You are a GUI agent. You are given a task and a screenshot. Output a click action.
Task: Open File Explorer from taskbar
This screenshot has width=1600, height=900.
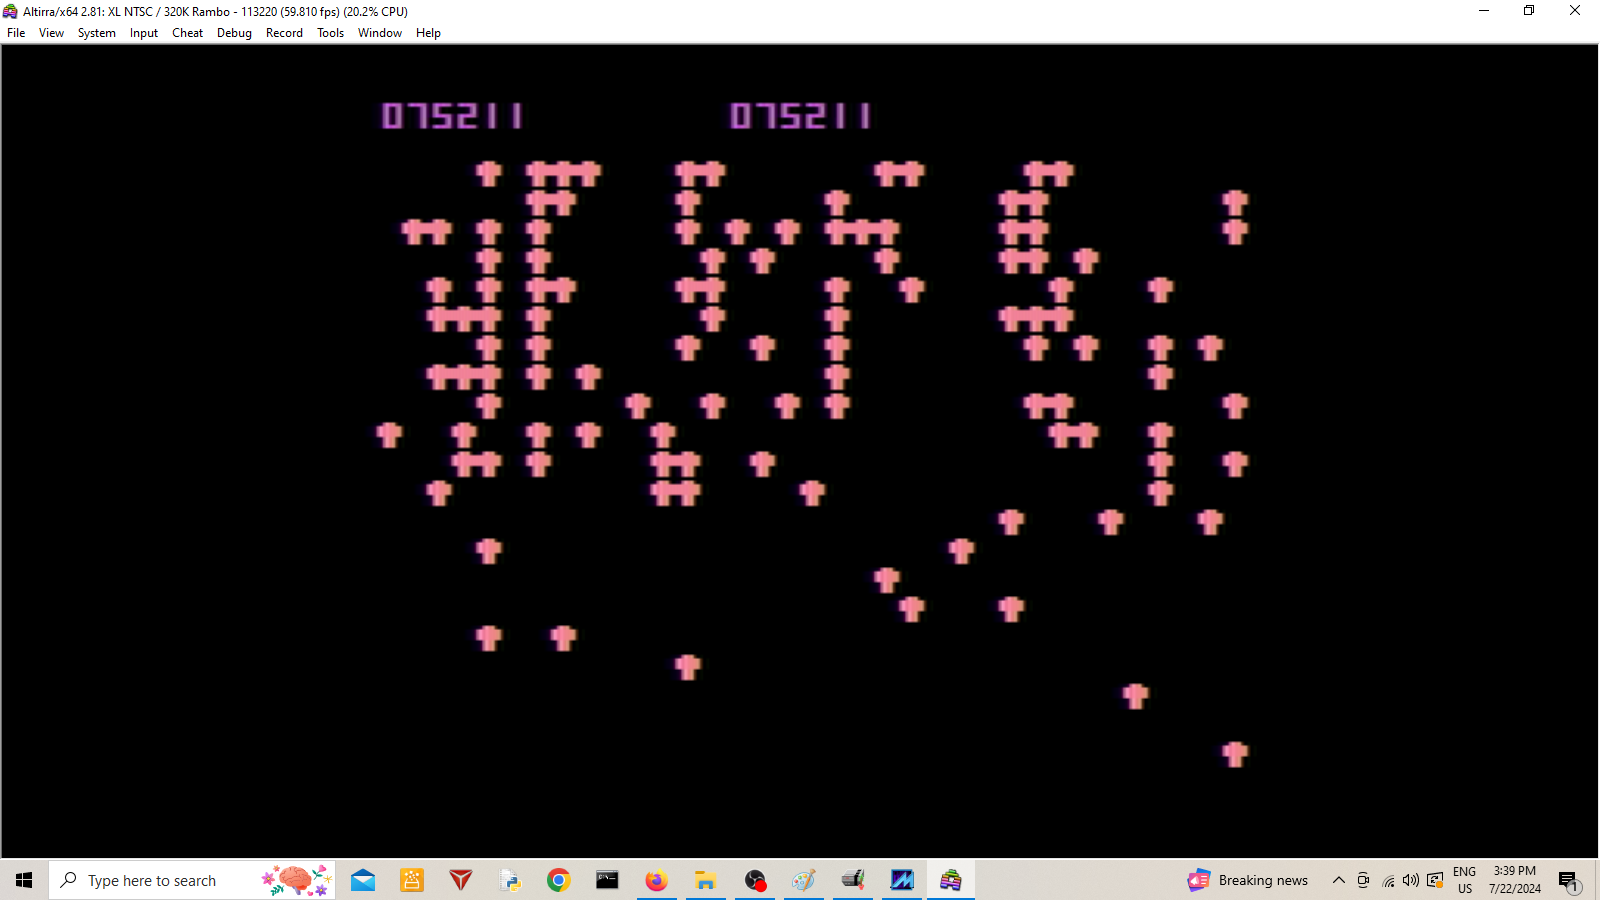[705, 880]
